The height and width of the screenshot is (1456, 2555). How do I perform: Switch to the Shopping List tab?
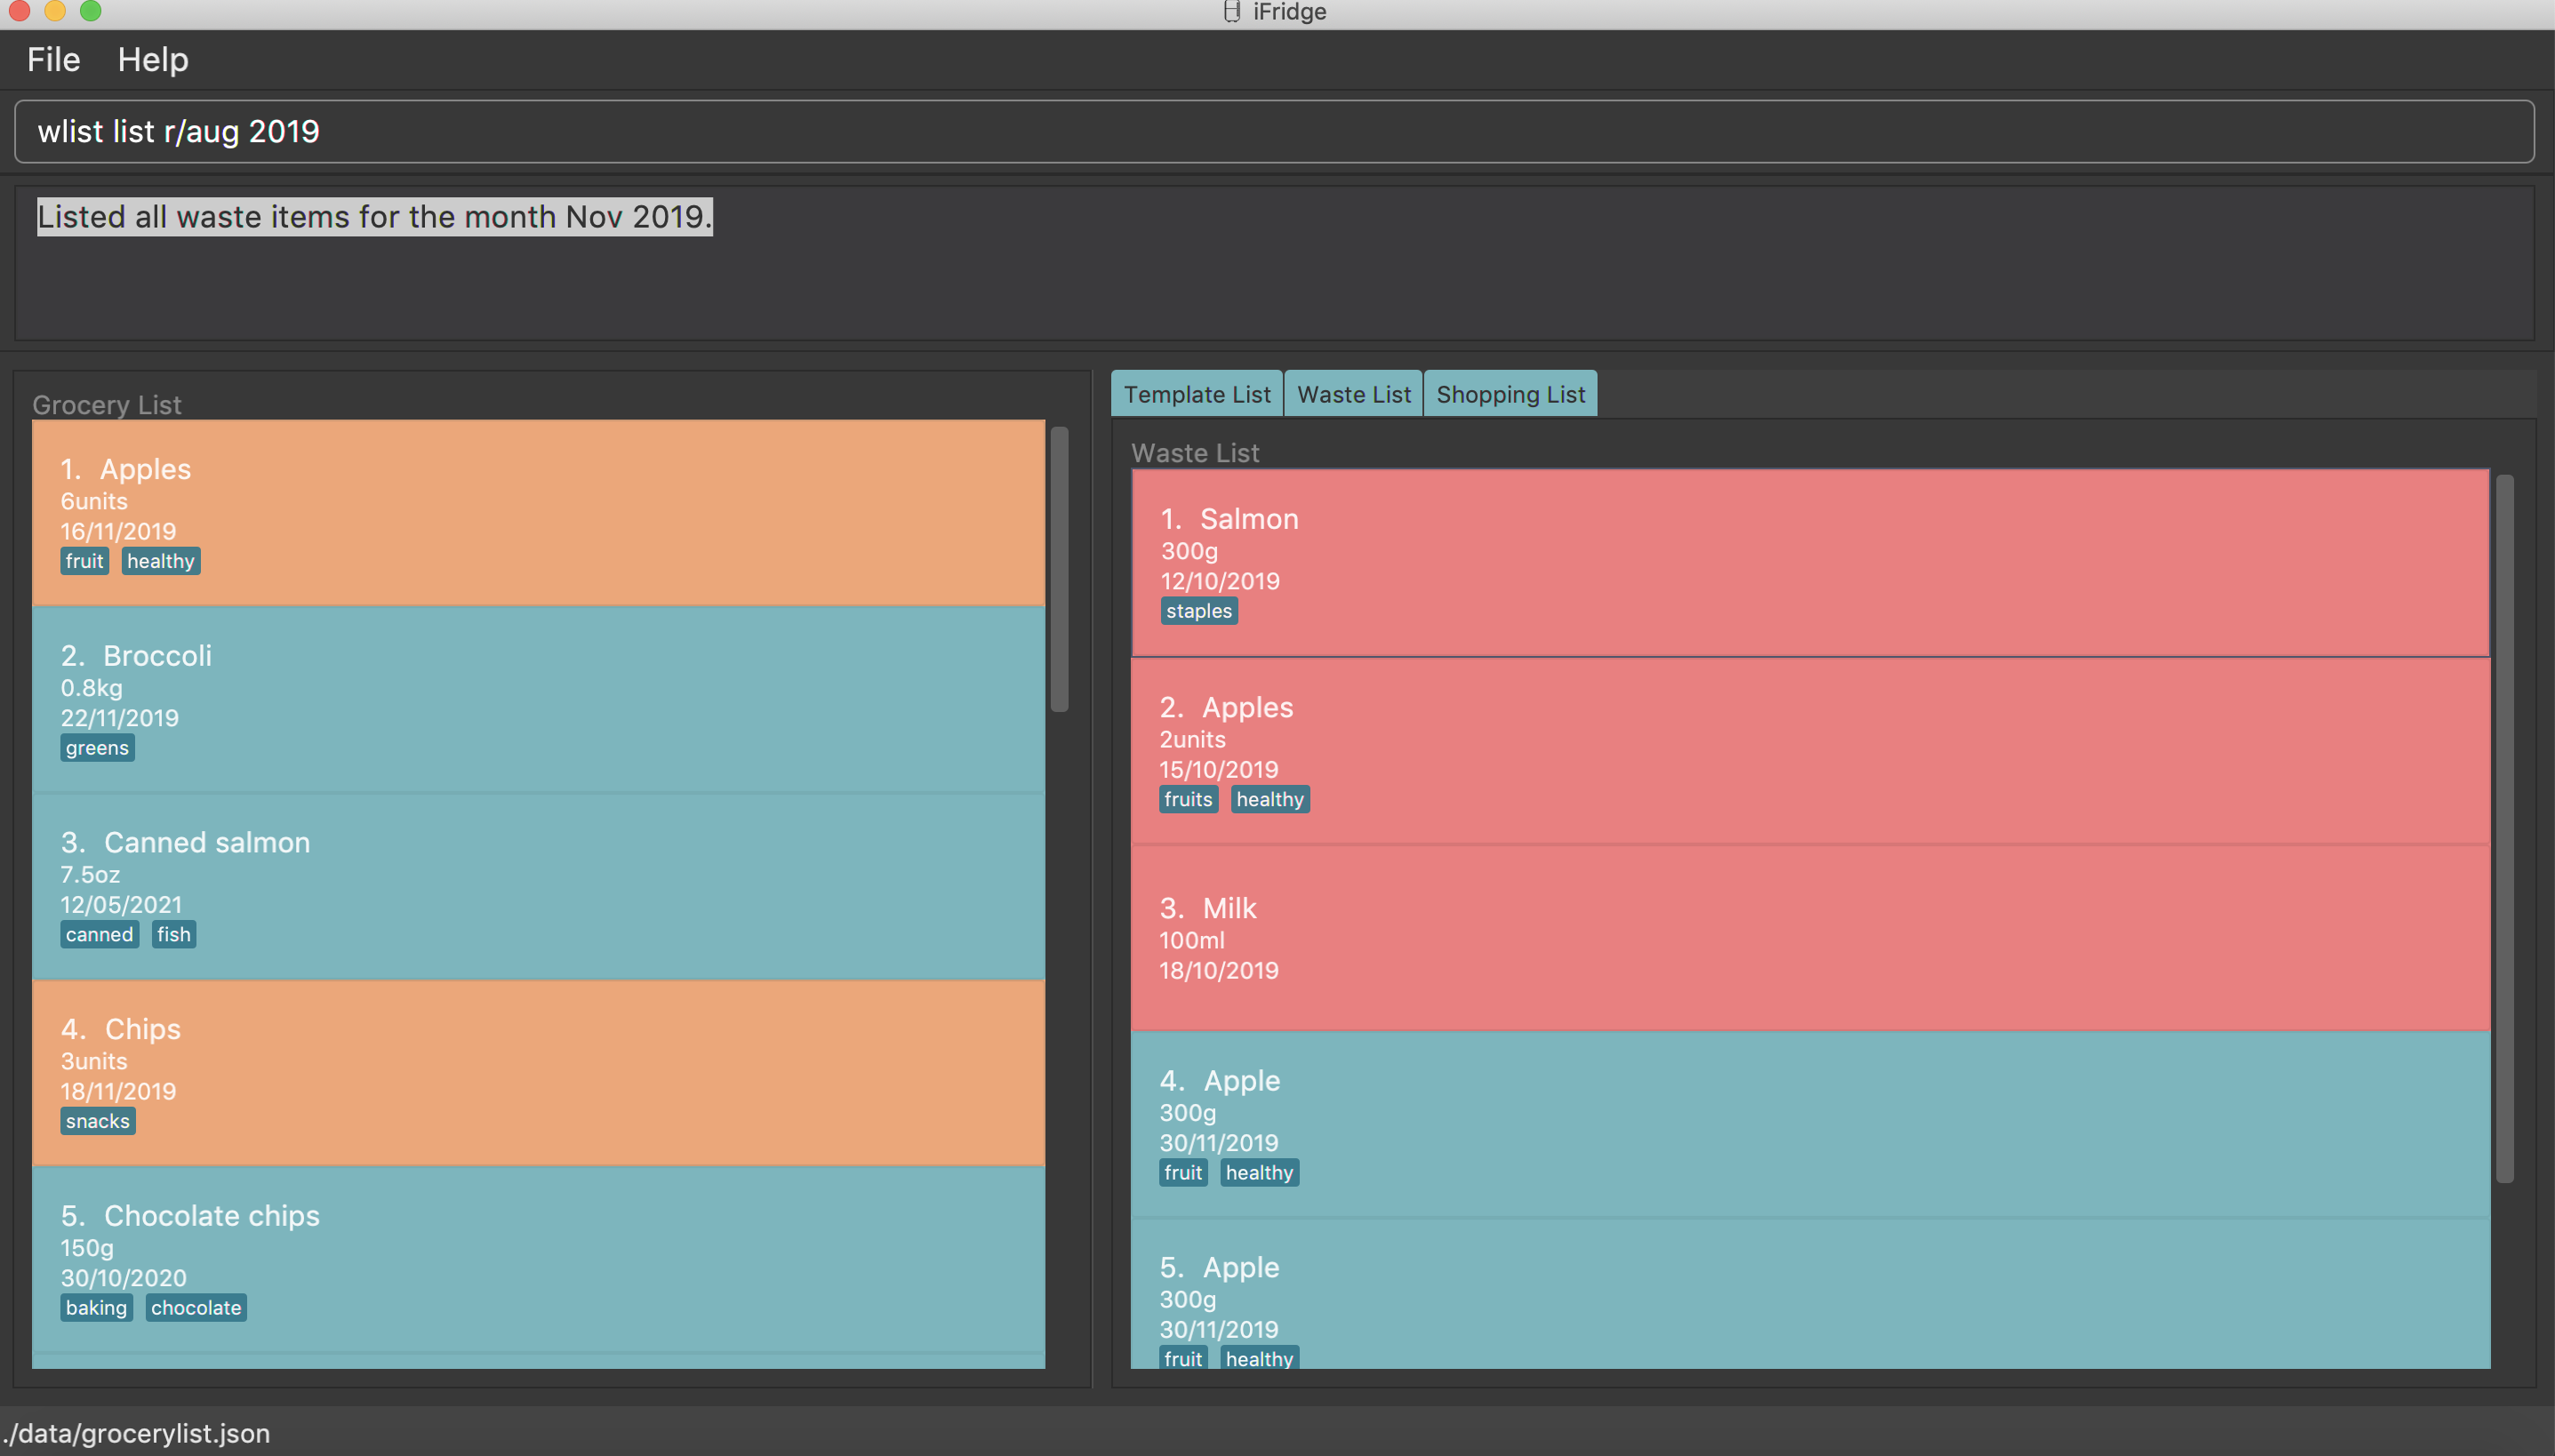1510,394
